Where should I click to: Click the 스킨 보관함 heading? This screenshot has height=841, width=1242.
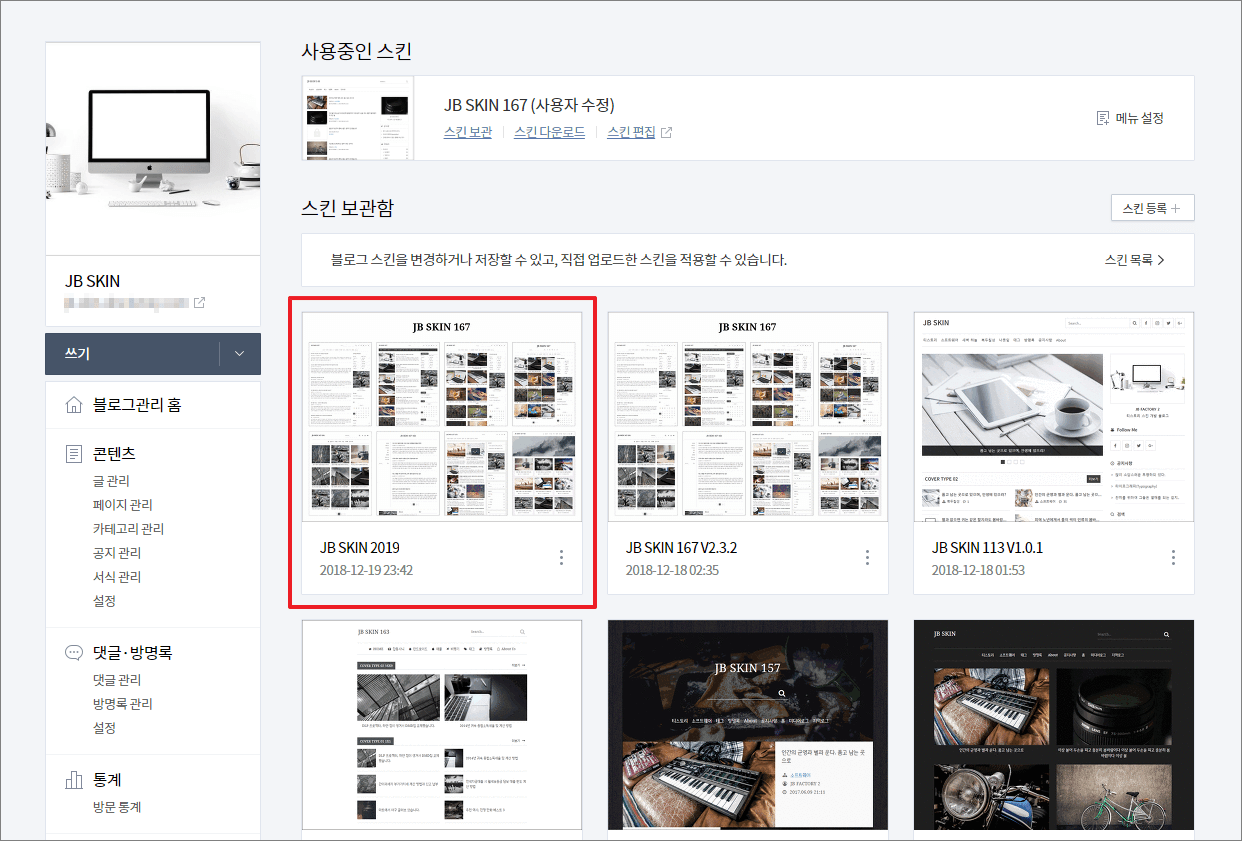[x=348, y=208]
